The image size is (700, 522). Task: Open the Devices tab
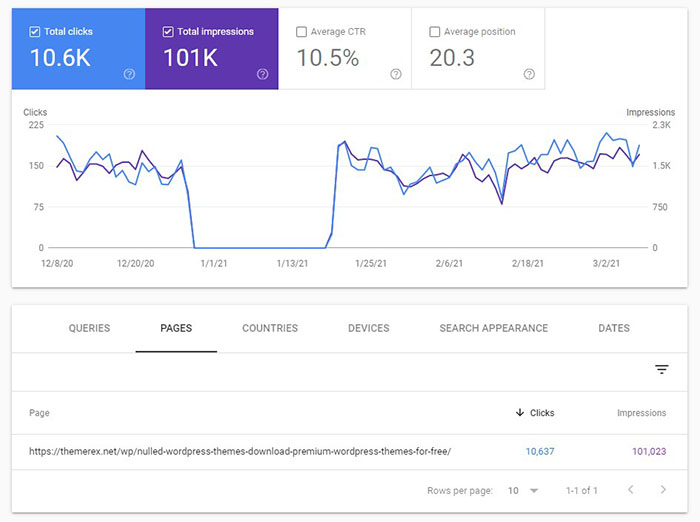tap(368, 328)
